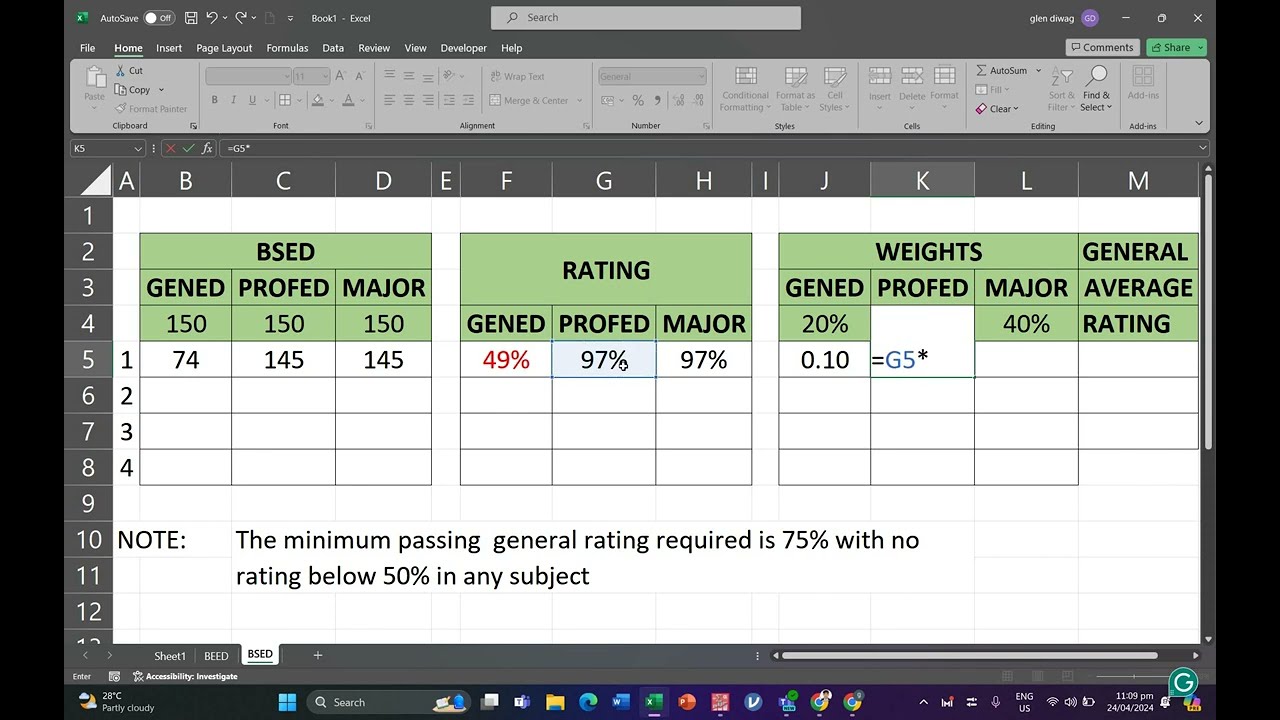Click the Grammarly icon at bottom right
The width and height of the screenshot is (1280, 720).
pyautogui.click(x=1183, y=682)
